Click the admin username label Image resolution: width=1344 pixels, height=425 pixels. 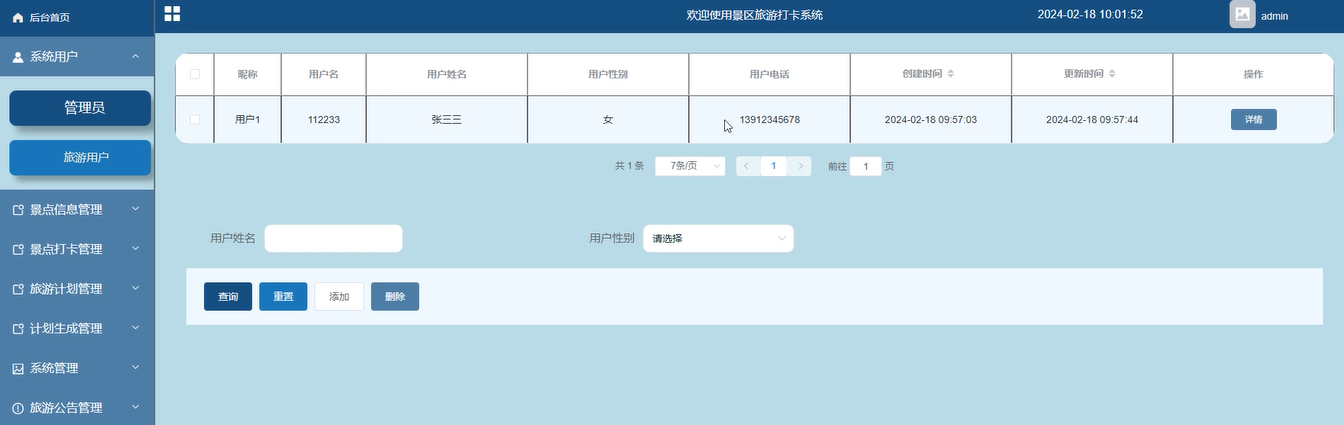[x=1274, y=16]
